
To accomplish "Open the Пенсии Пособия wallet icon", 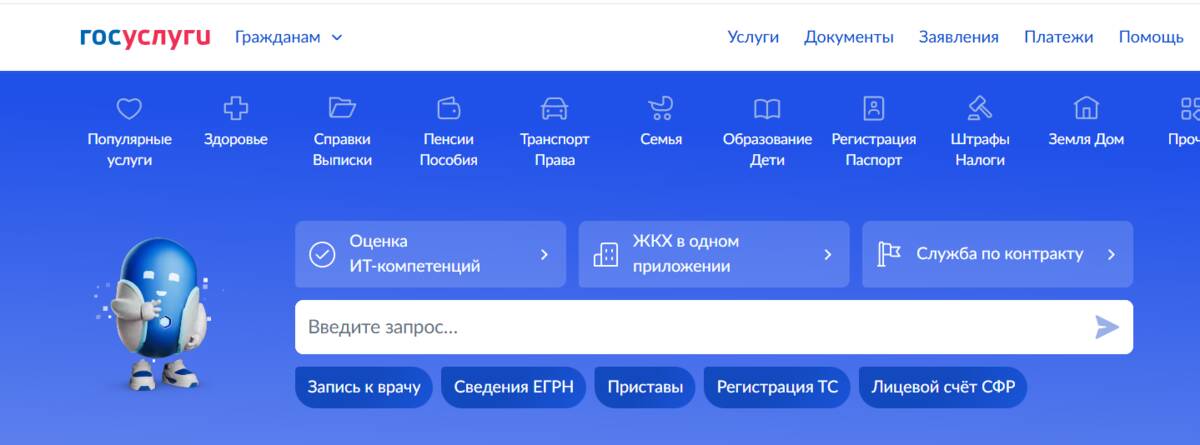I will (x=448, y=108).
